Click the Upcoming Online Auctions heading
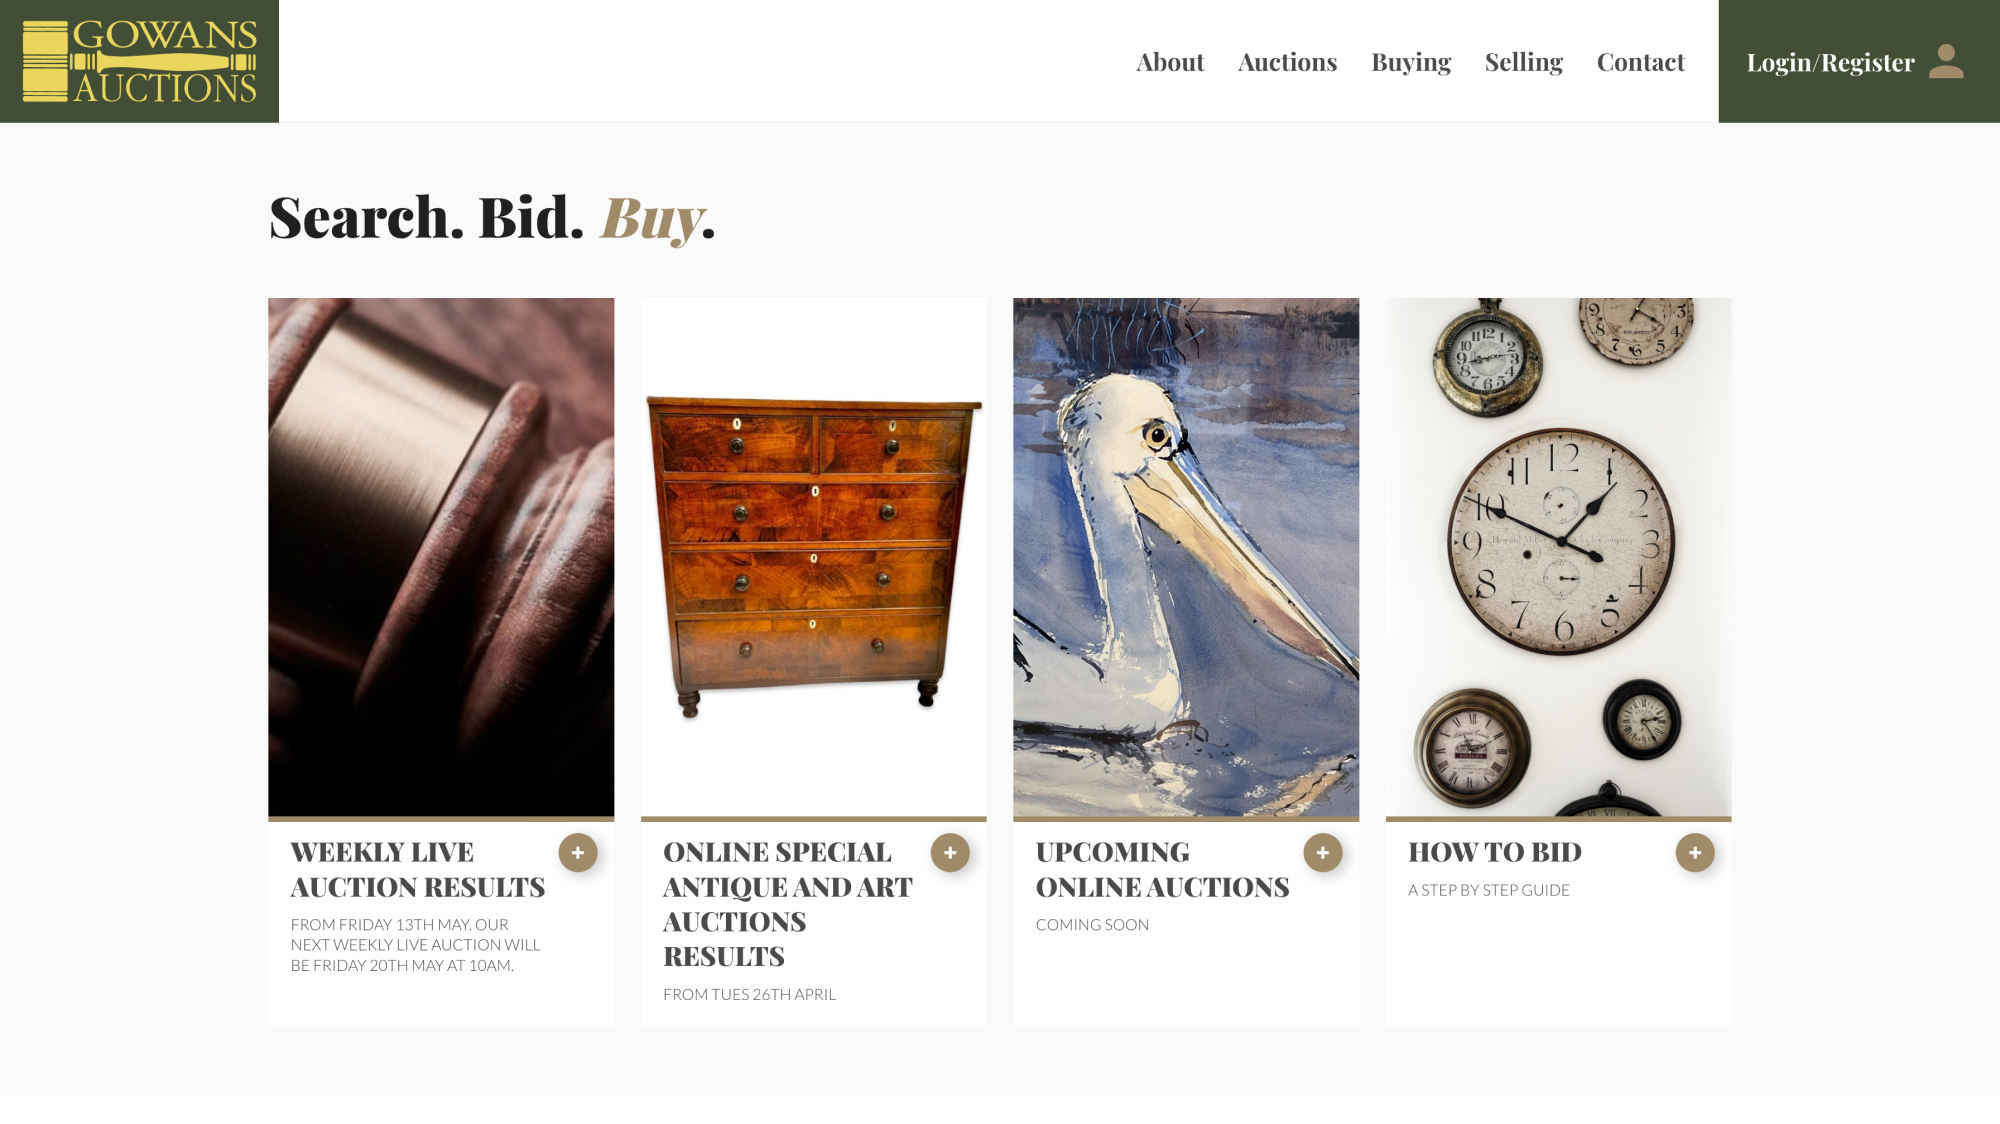Viewport: 2000px width, 1124px height. [1162, 870]
